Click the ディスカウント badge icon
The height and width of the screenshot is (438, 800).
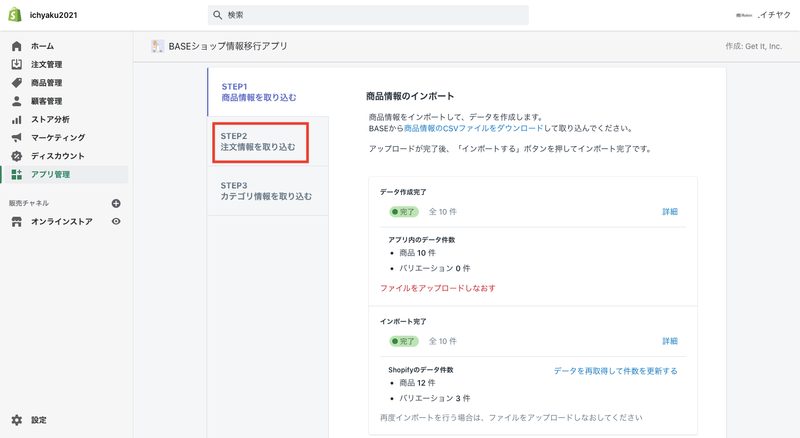[x=17, y=156]
